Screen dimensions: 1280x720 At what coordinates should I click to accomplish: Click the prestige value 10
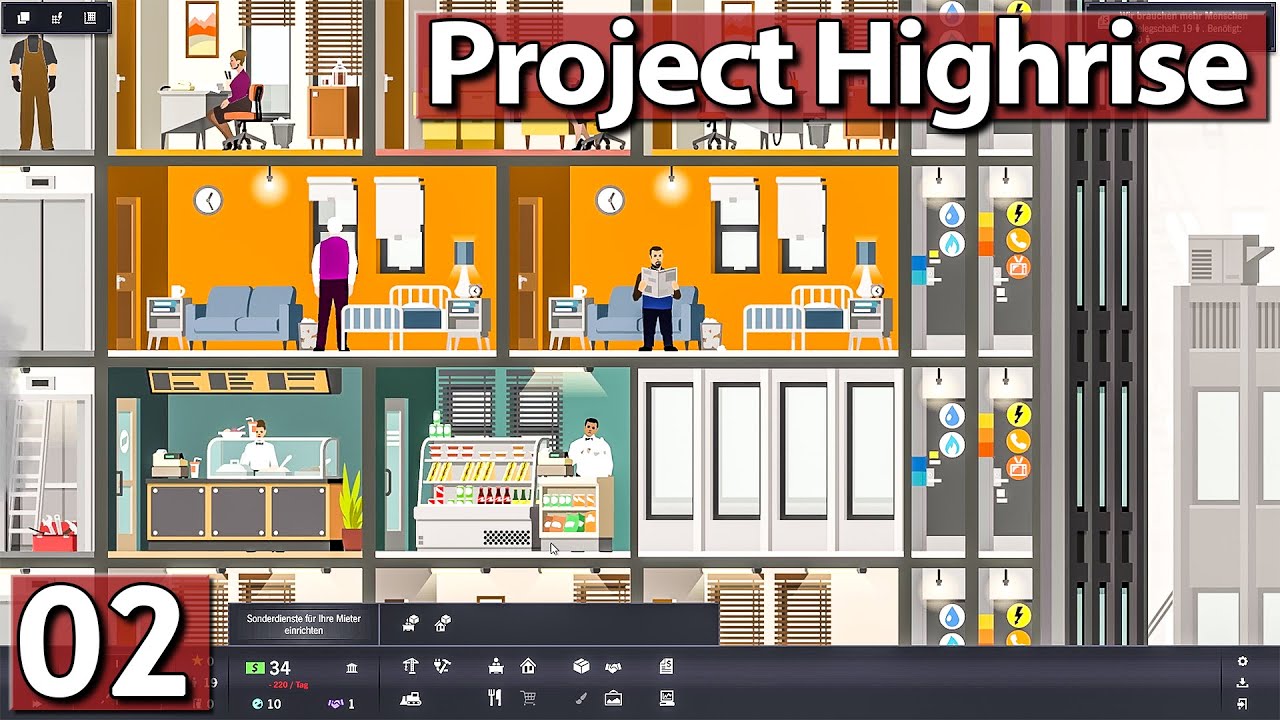click(x=274, y=704)
